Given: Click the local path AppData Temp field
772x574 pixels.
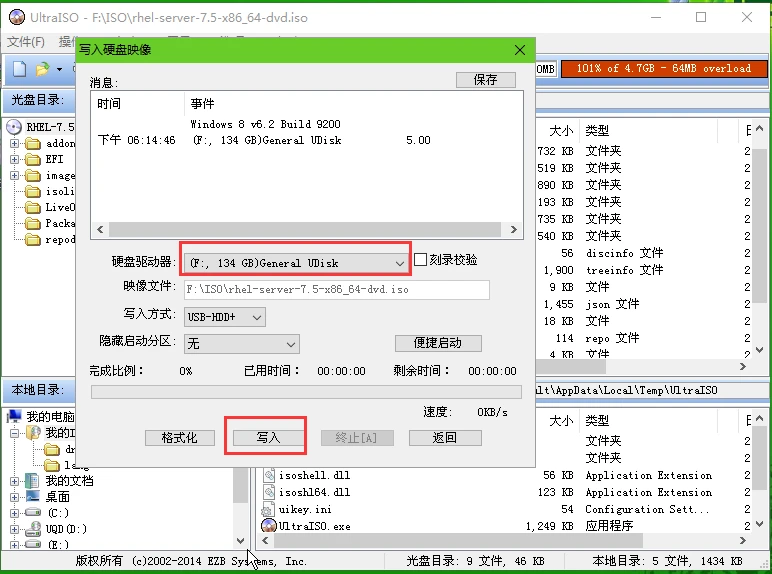Looking at the screenshot, I should (x=650, y=390).
